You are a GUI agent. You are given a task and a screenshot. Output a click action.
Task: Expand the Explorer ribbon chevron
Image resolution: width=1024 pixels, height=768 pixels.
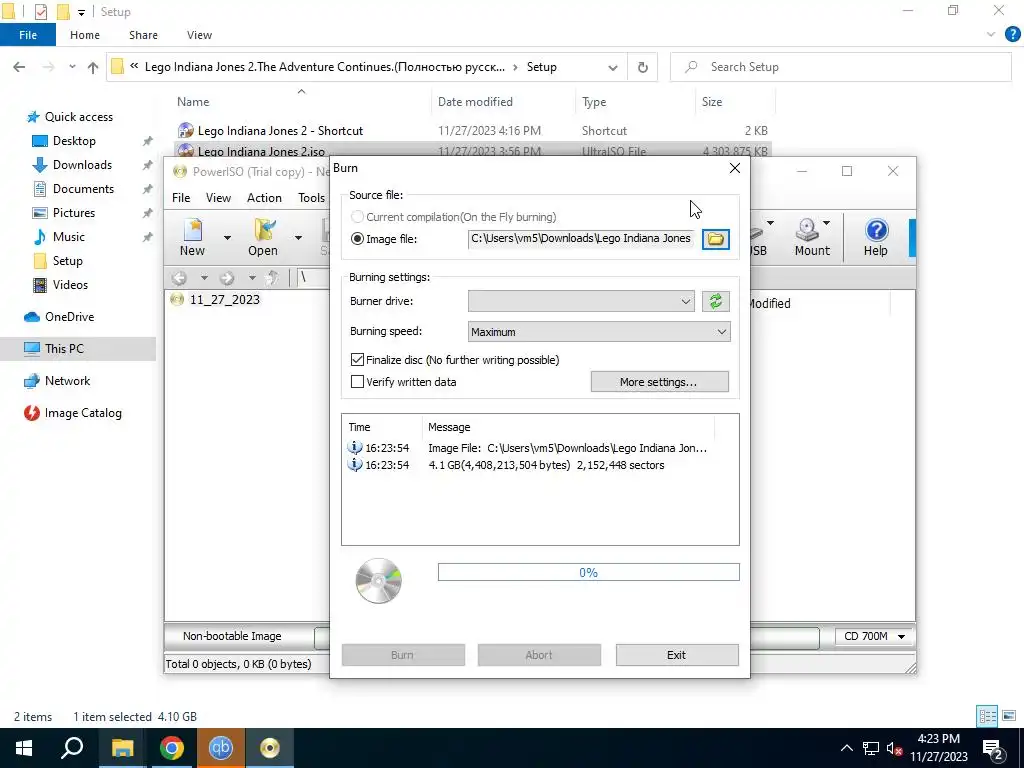pyautogui.click(x=991, y=35)
